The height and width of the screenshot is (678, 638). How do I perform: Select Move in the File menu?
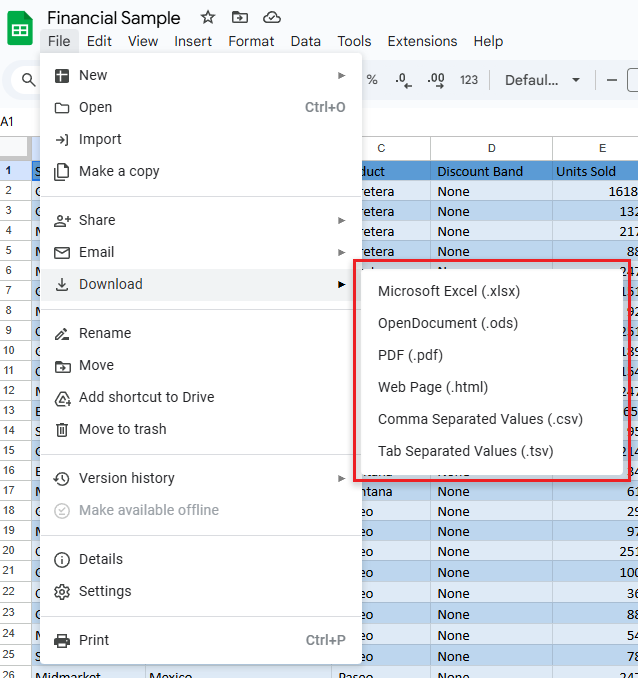(201, 365)
